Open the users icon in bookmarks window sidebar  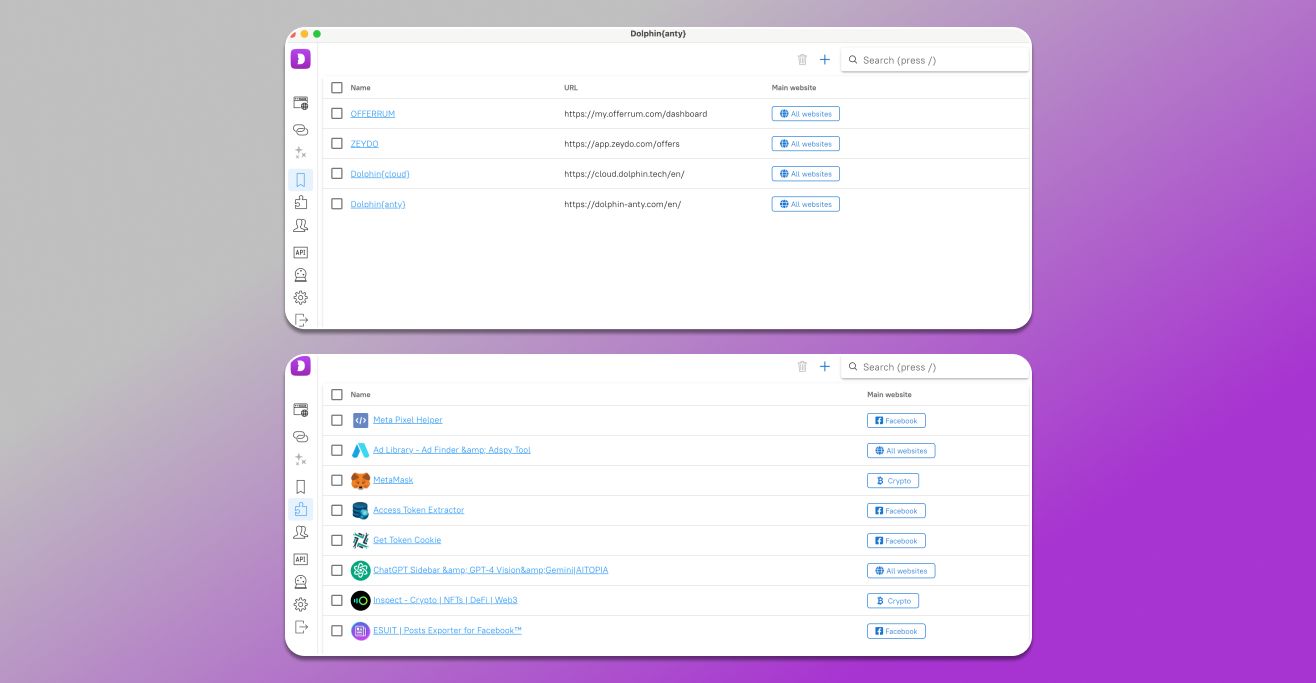click(300, 226)
